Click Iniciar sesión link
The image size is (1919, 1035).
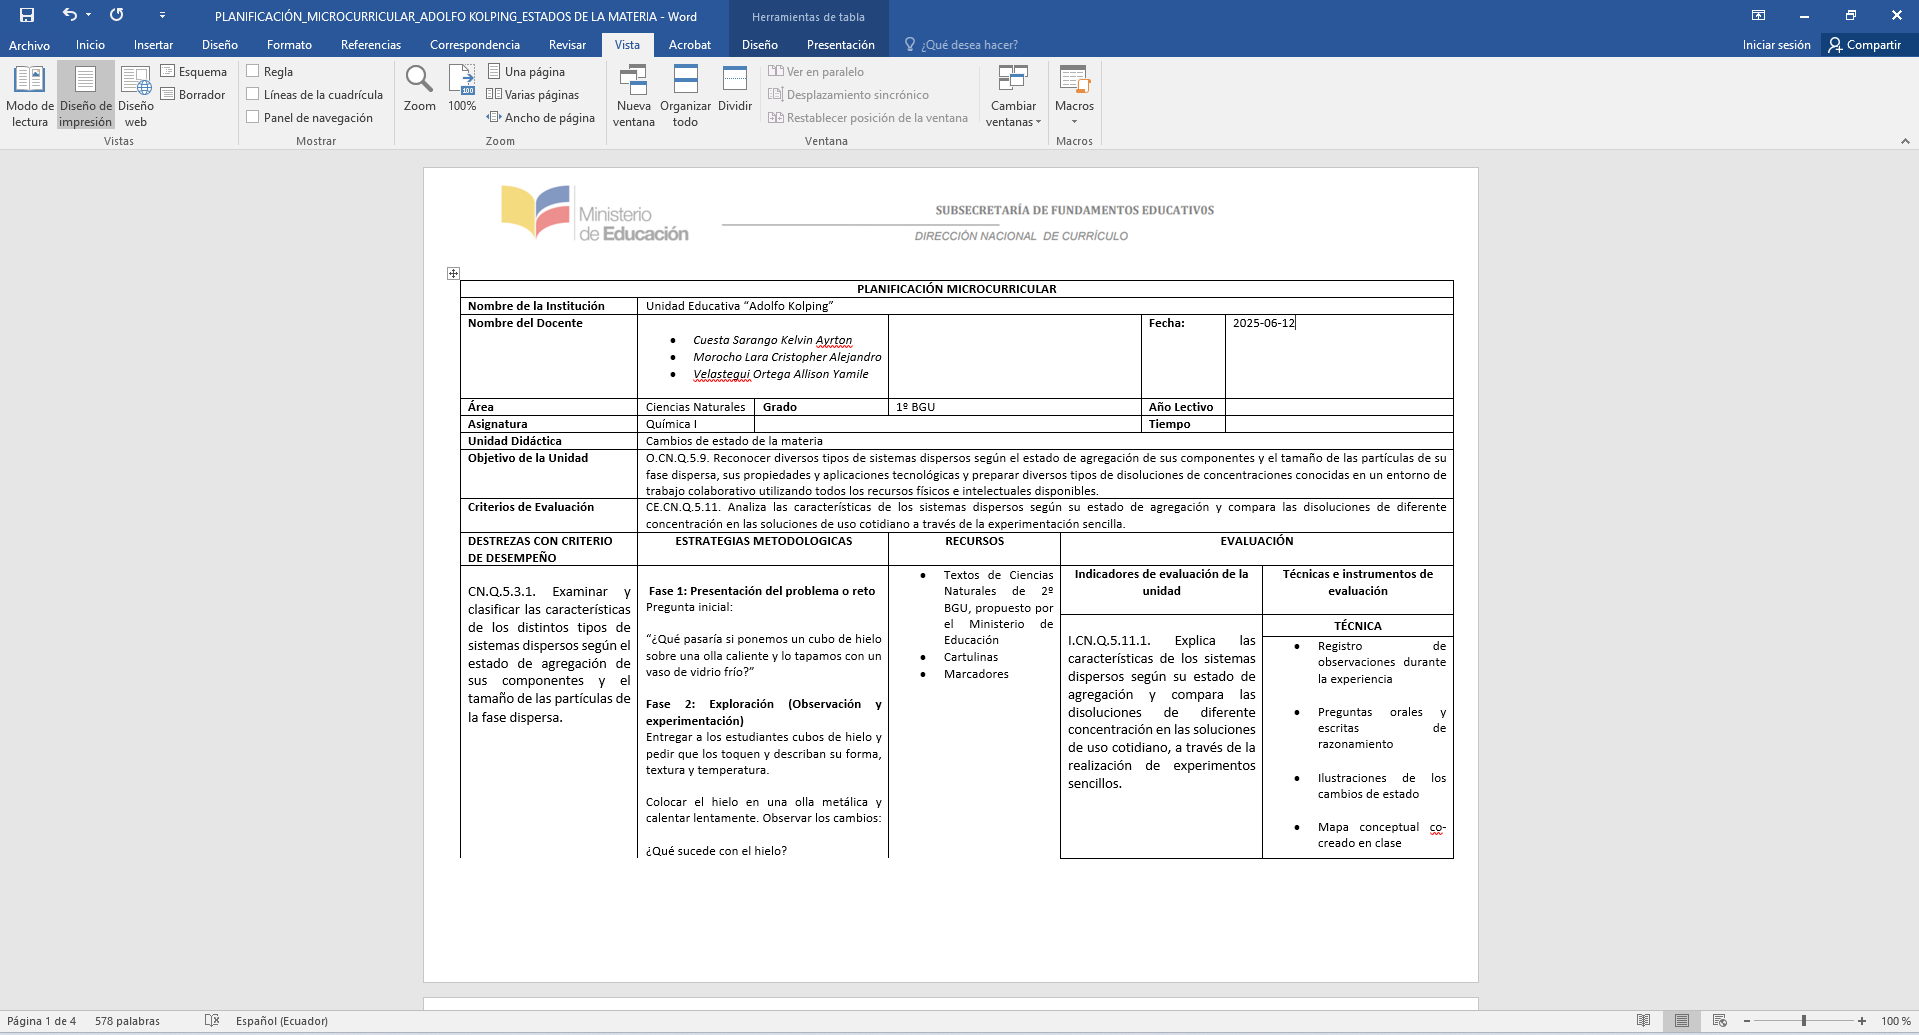[1776, 45]
